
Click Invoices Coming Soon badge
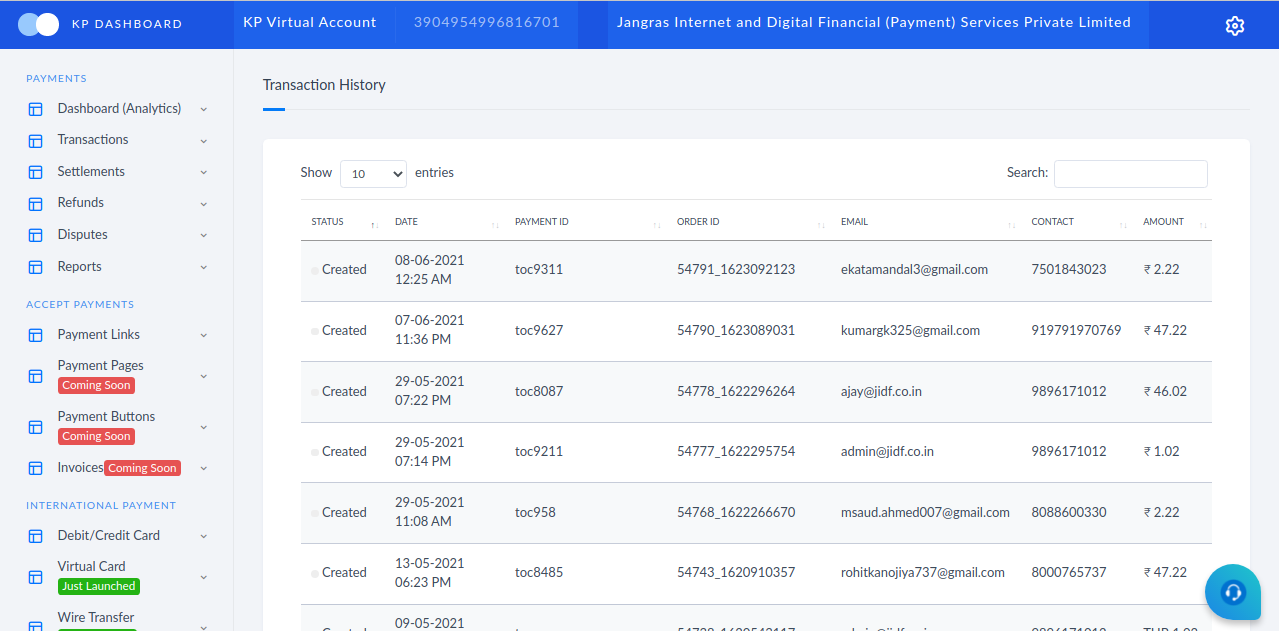tap(142, 468)
